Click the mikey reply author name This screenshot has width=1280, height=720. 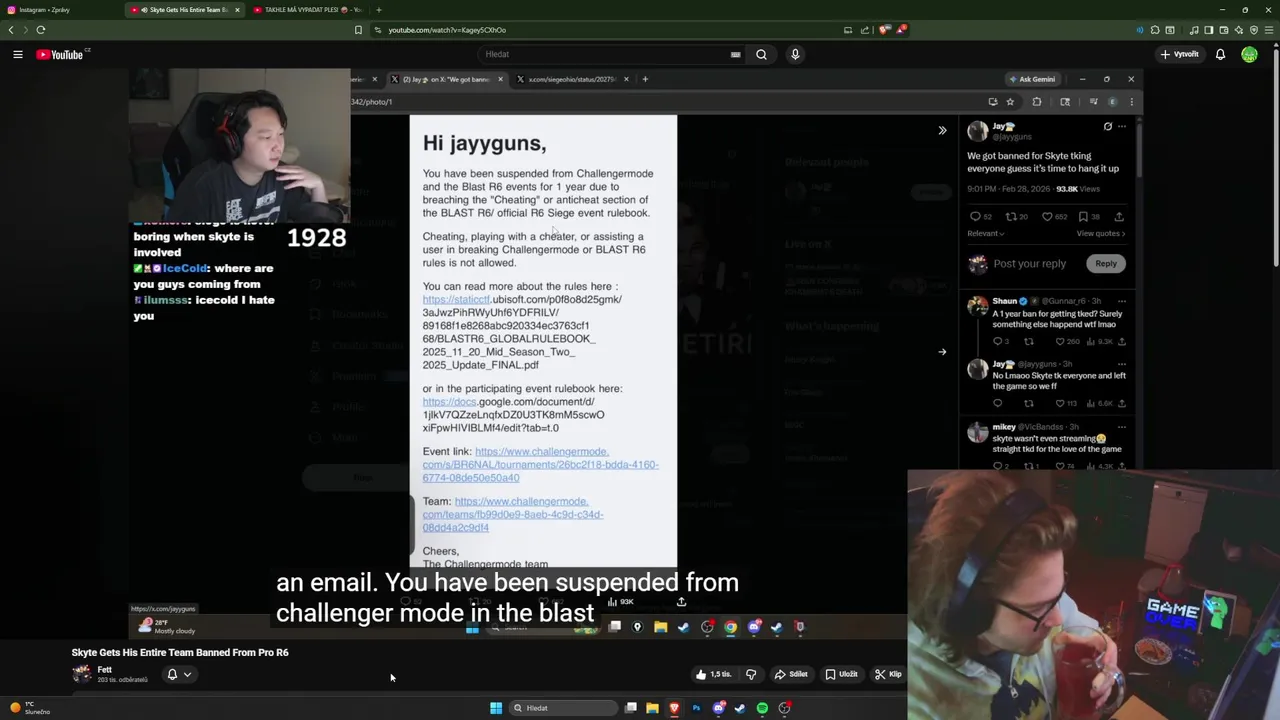tap(1004, 427)
